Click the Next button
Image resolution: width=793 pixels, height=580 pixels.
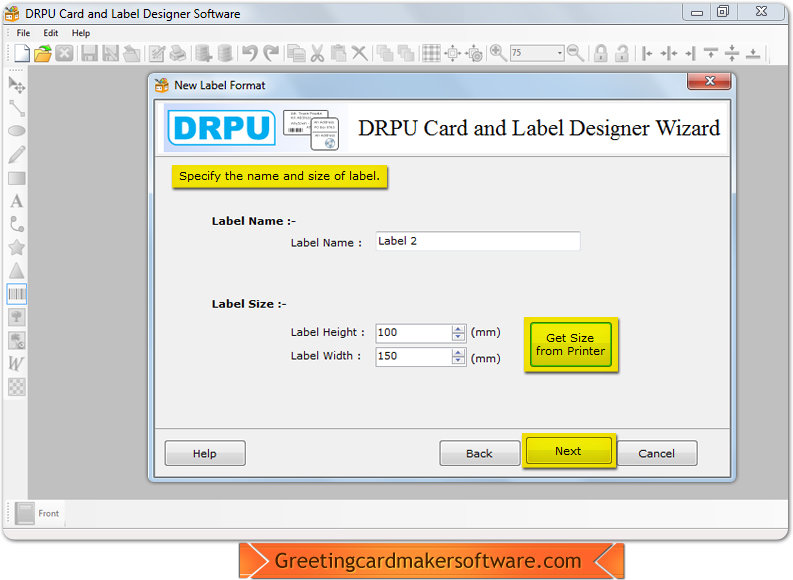pos(568,451)
